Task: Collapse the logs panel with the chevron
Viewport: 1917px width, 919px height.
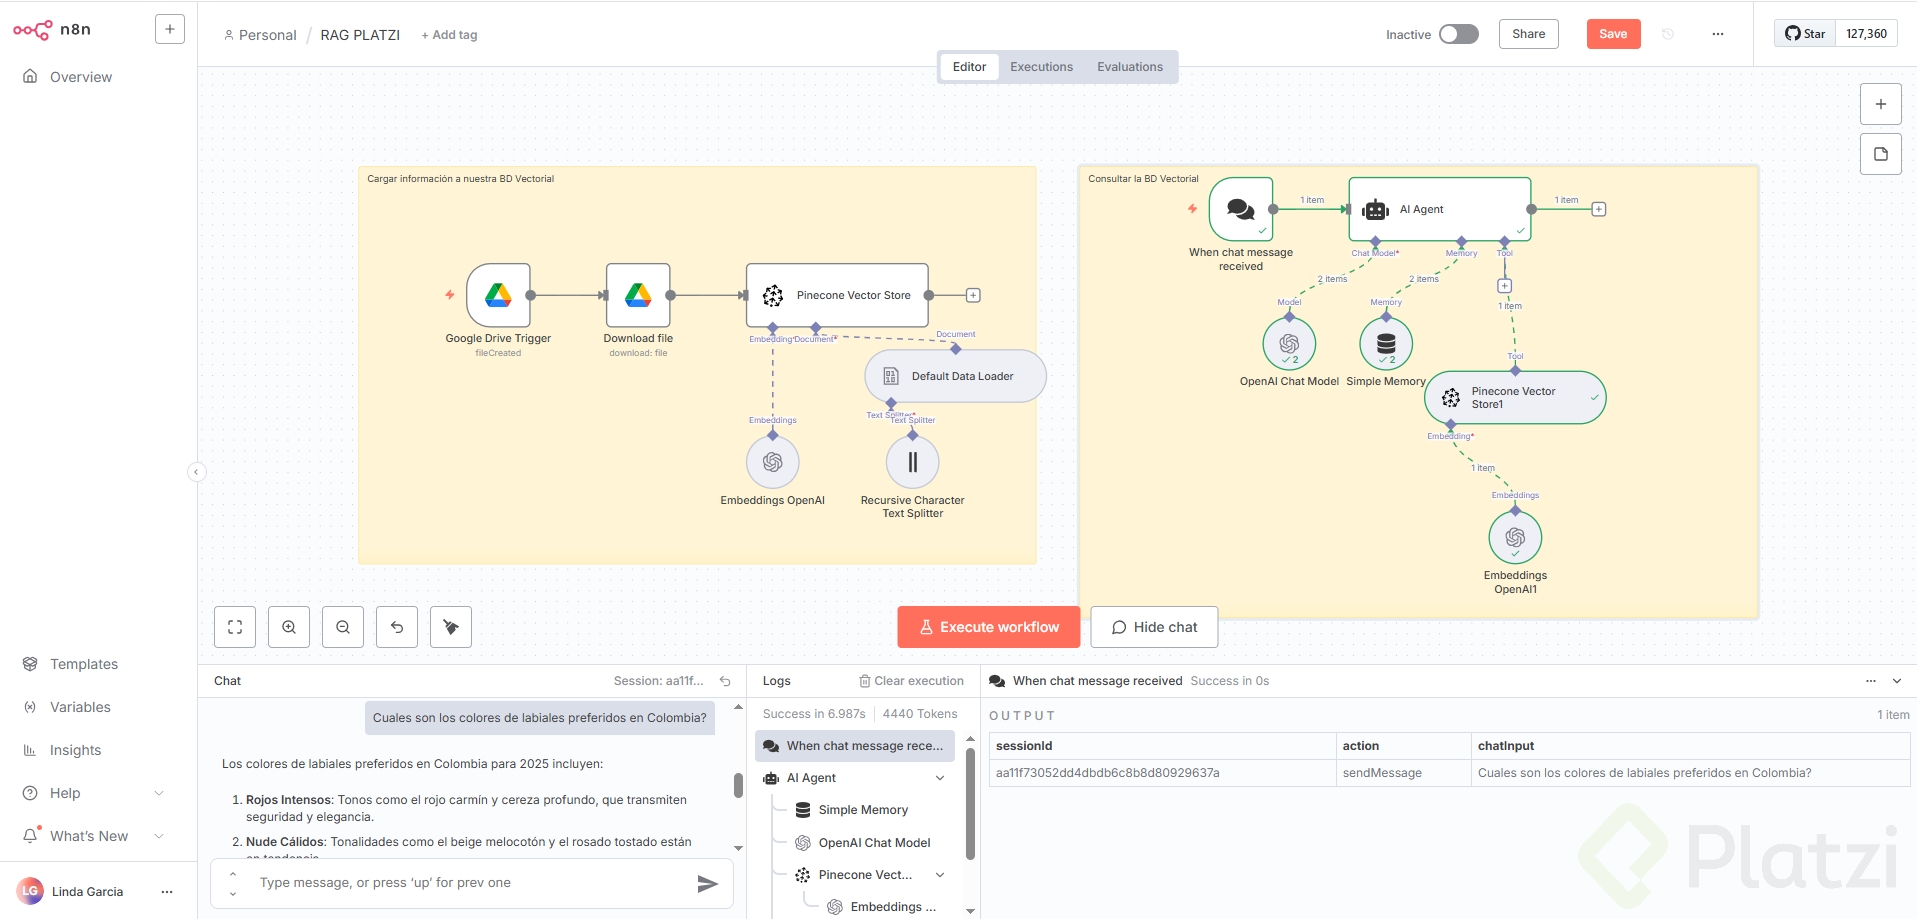Action: coord(1897,681)
